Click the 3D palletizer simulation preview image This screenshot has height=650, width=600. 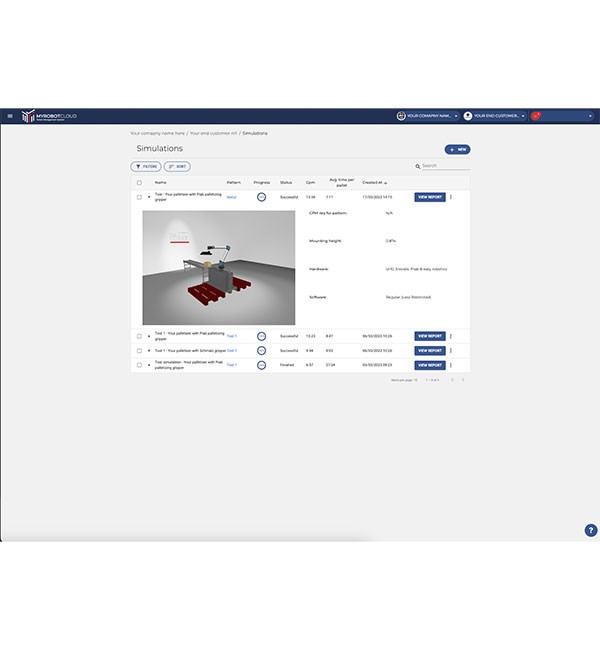[x=219, y=267]
